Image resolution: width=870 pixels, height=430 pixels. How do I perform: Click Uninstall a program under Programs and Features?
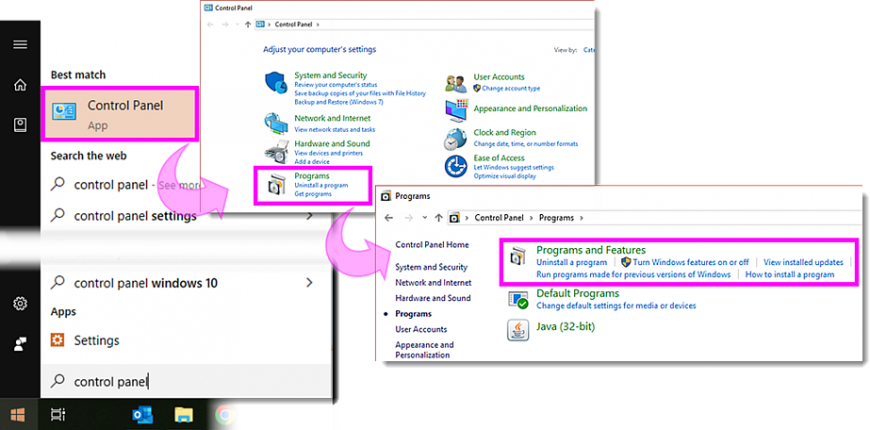click(571, 262)
